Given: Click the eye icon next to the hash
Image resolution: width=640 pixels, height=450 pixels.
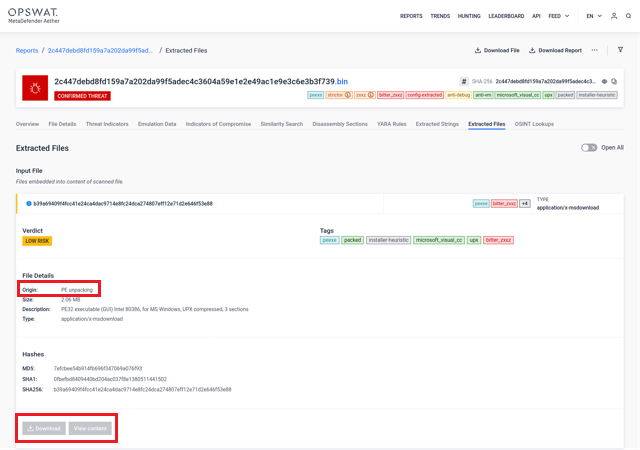Looking at the screenshot, I should [604, 81].
